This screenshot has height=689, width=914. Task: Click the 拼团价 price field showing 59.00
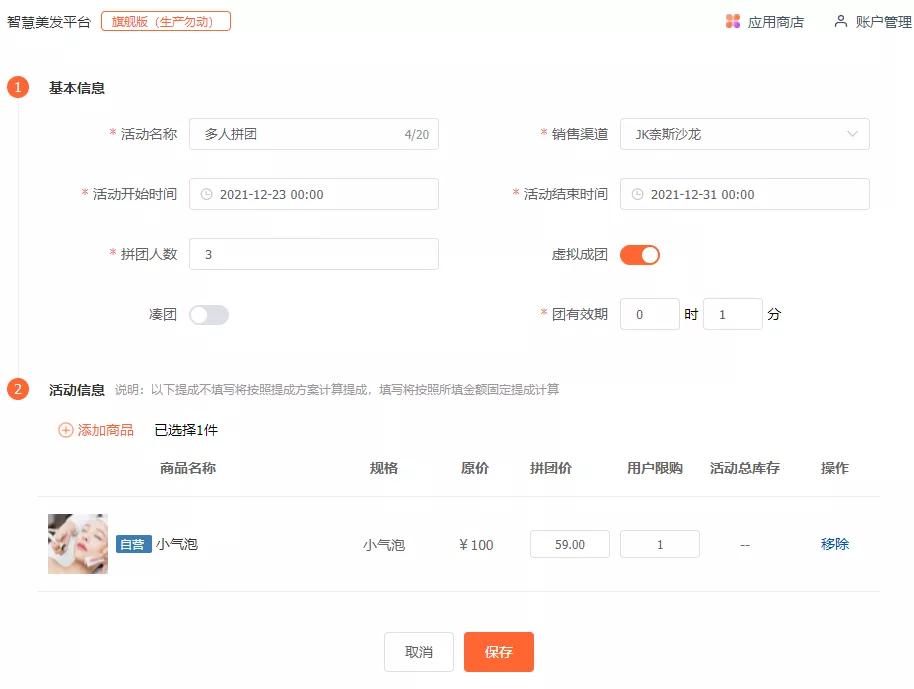569,544
